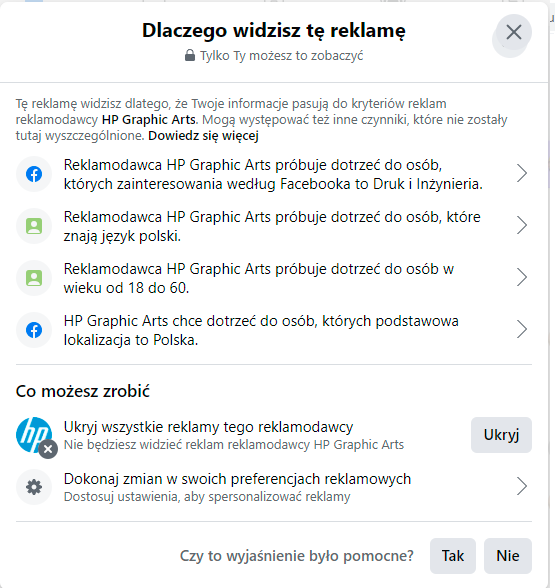Click the Facebook icon beside Druk i Inżynieria interests
This screenshot has height=588, width=555.
tap(34, 174)
